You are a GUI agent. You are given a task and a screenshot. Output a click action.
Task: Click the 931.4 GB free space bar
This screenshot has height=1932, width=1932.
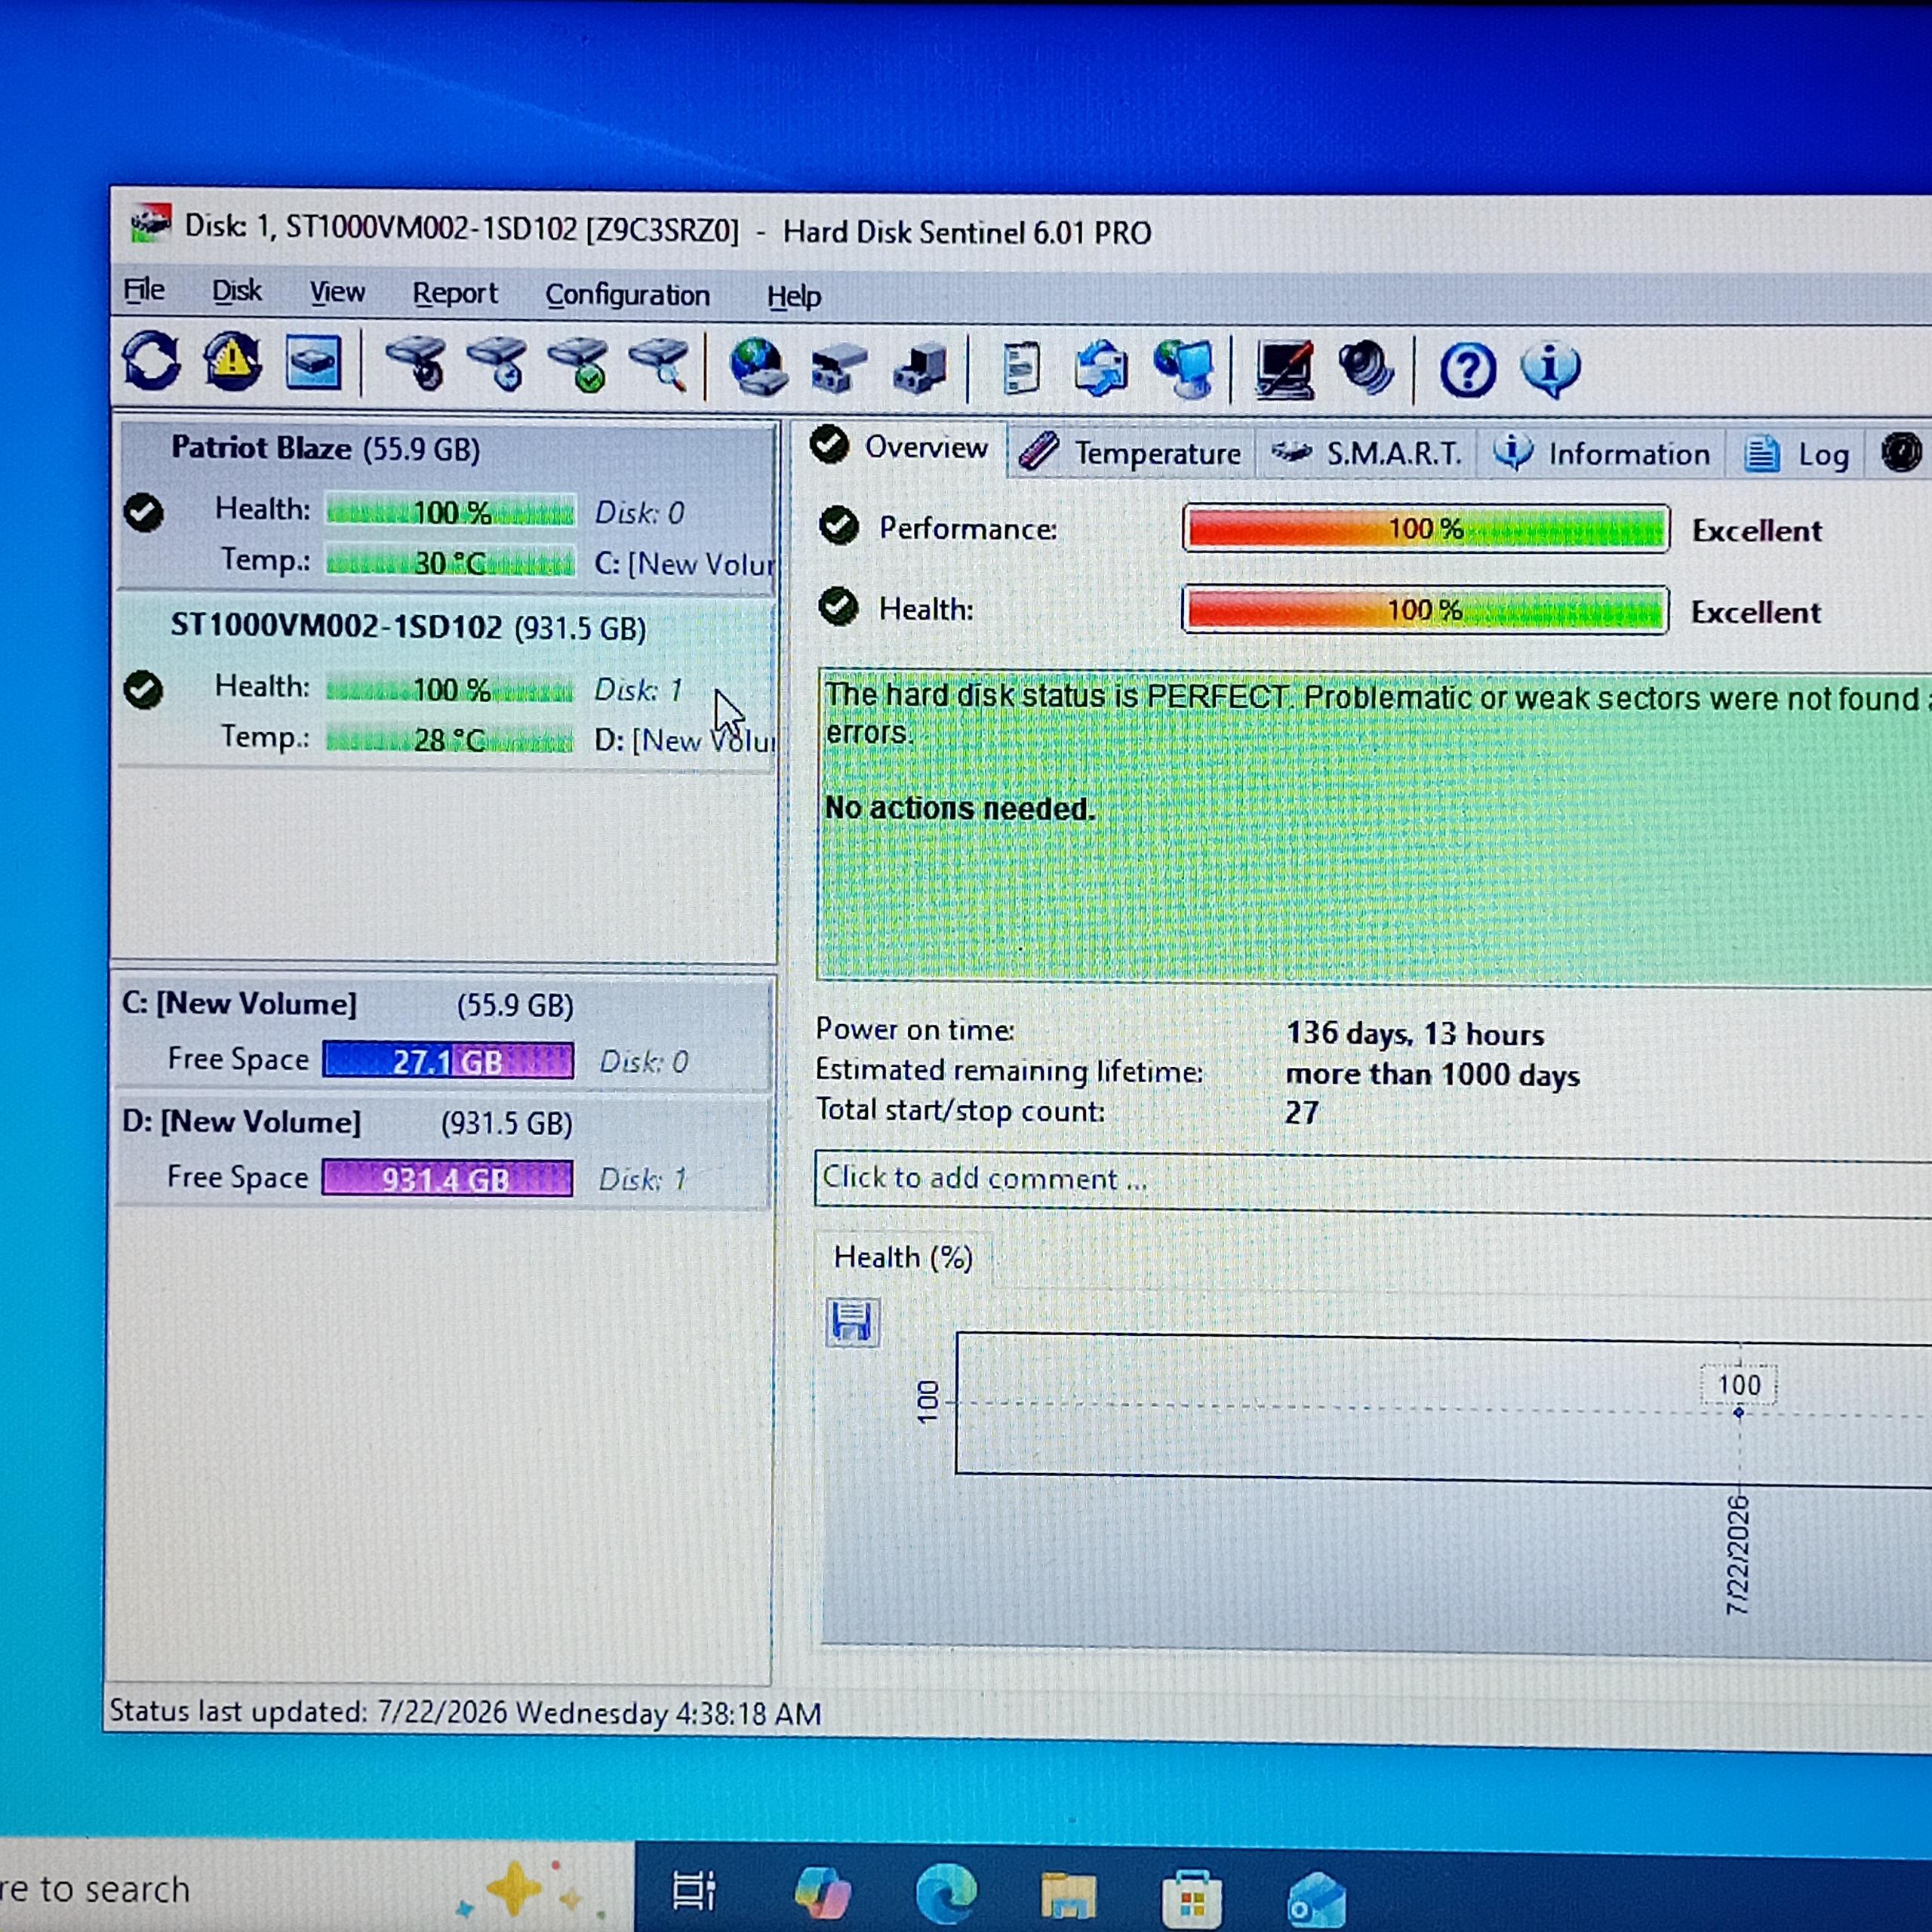447,1178
